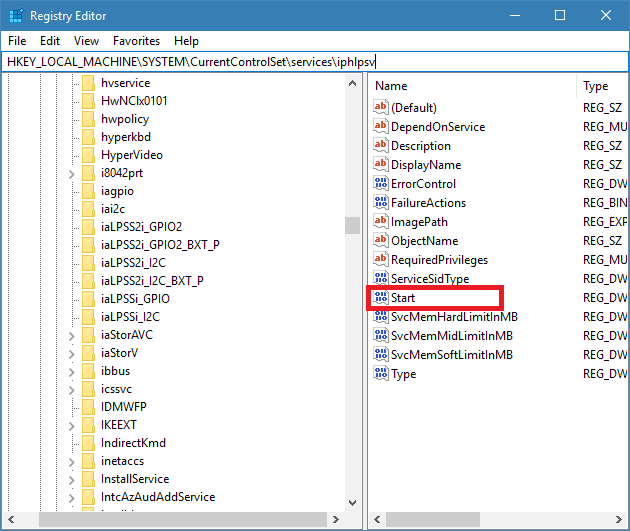Select the string icon beside DependOnService
Screen dimensions: 630x531
[380, 126]
